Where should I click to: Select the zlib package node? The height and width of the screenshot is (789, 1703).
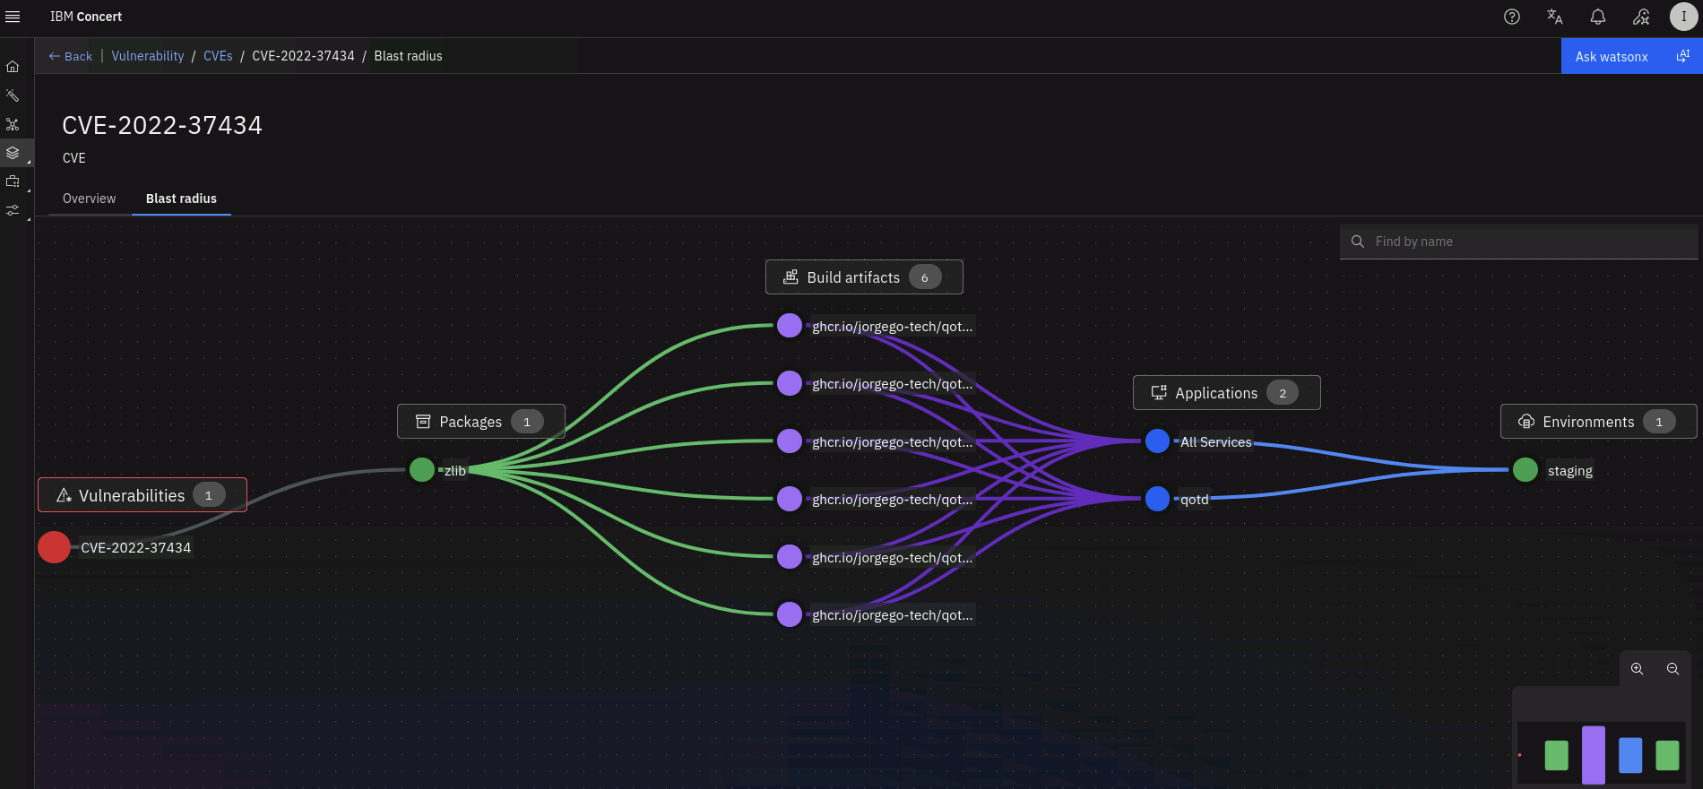pos(422,470)
